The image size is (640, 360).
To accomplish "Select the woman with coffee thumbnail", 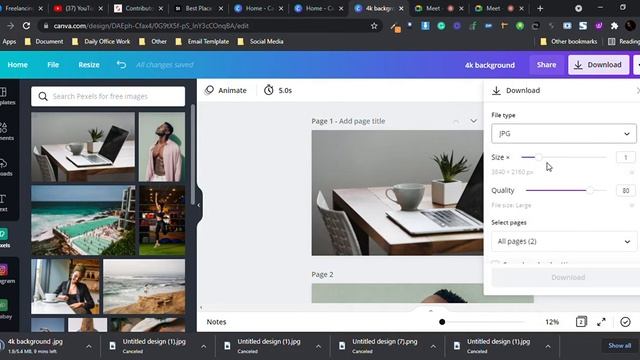I will coord(66,287).
